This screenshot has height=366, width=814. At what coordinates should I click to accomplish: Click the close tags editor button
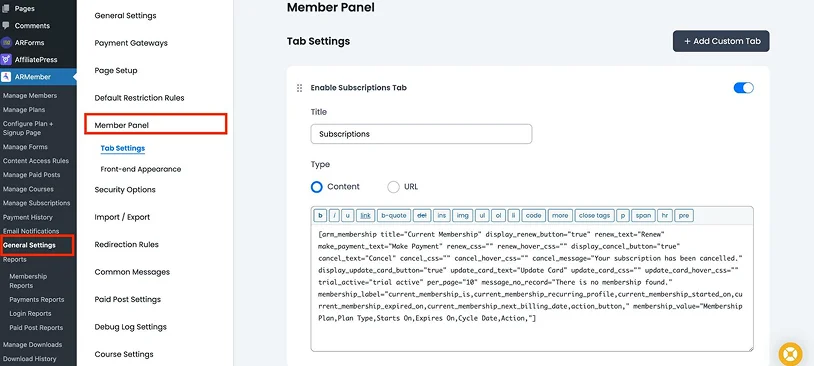click(594, 215)
